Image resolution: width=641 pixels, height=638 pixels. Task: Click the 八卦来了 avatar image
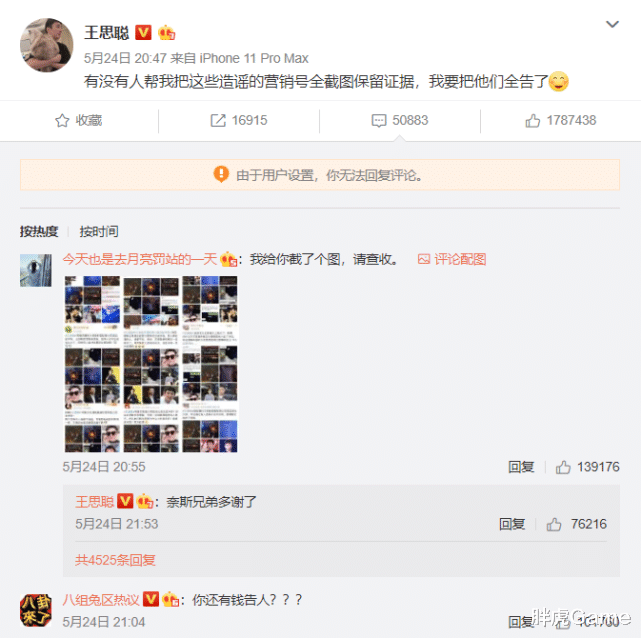[36, 610]
